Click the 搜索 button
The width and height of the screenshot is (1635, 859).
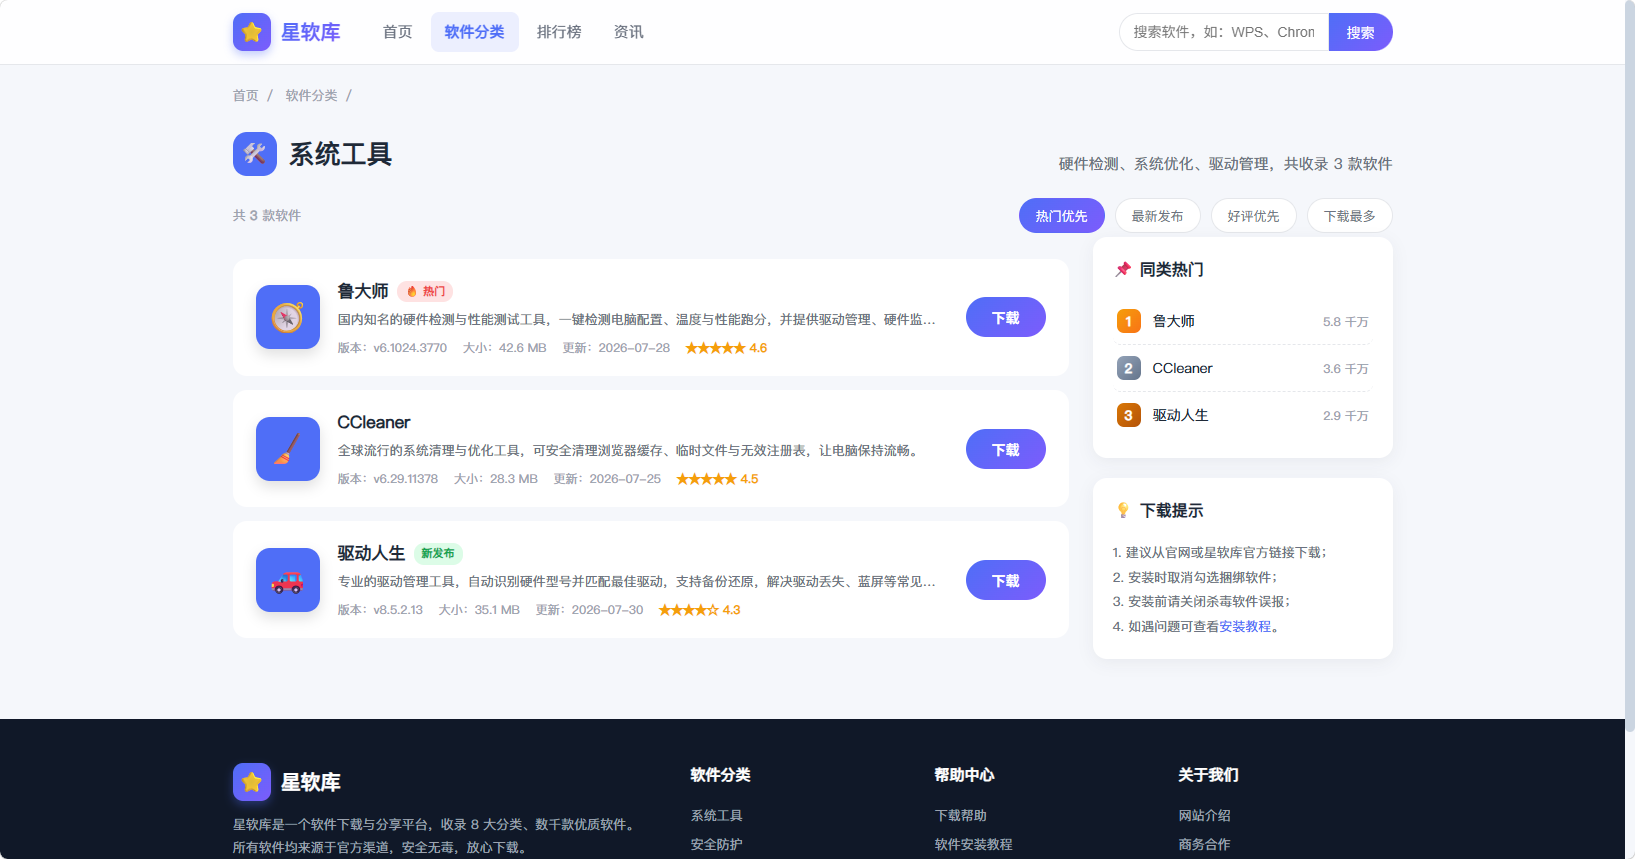point(1360,32)
